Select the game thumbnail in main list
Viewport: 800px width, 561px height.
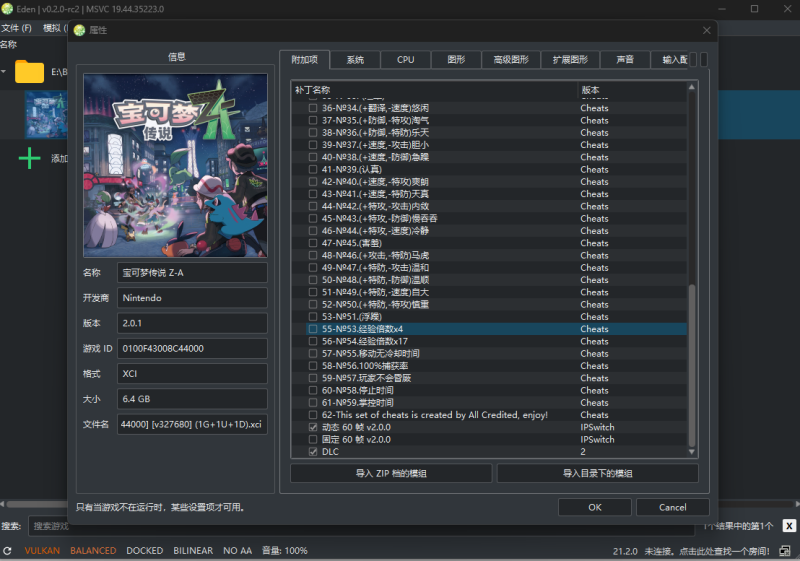point(46,115)
